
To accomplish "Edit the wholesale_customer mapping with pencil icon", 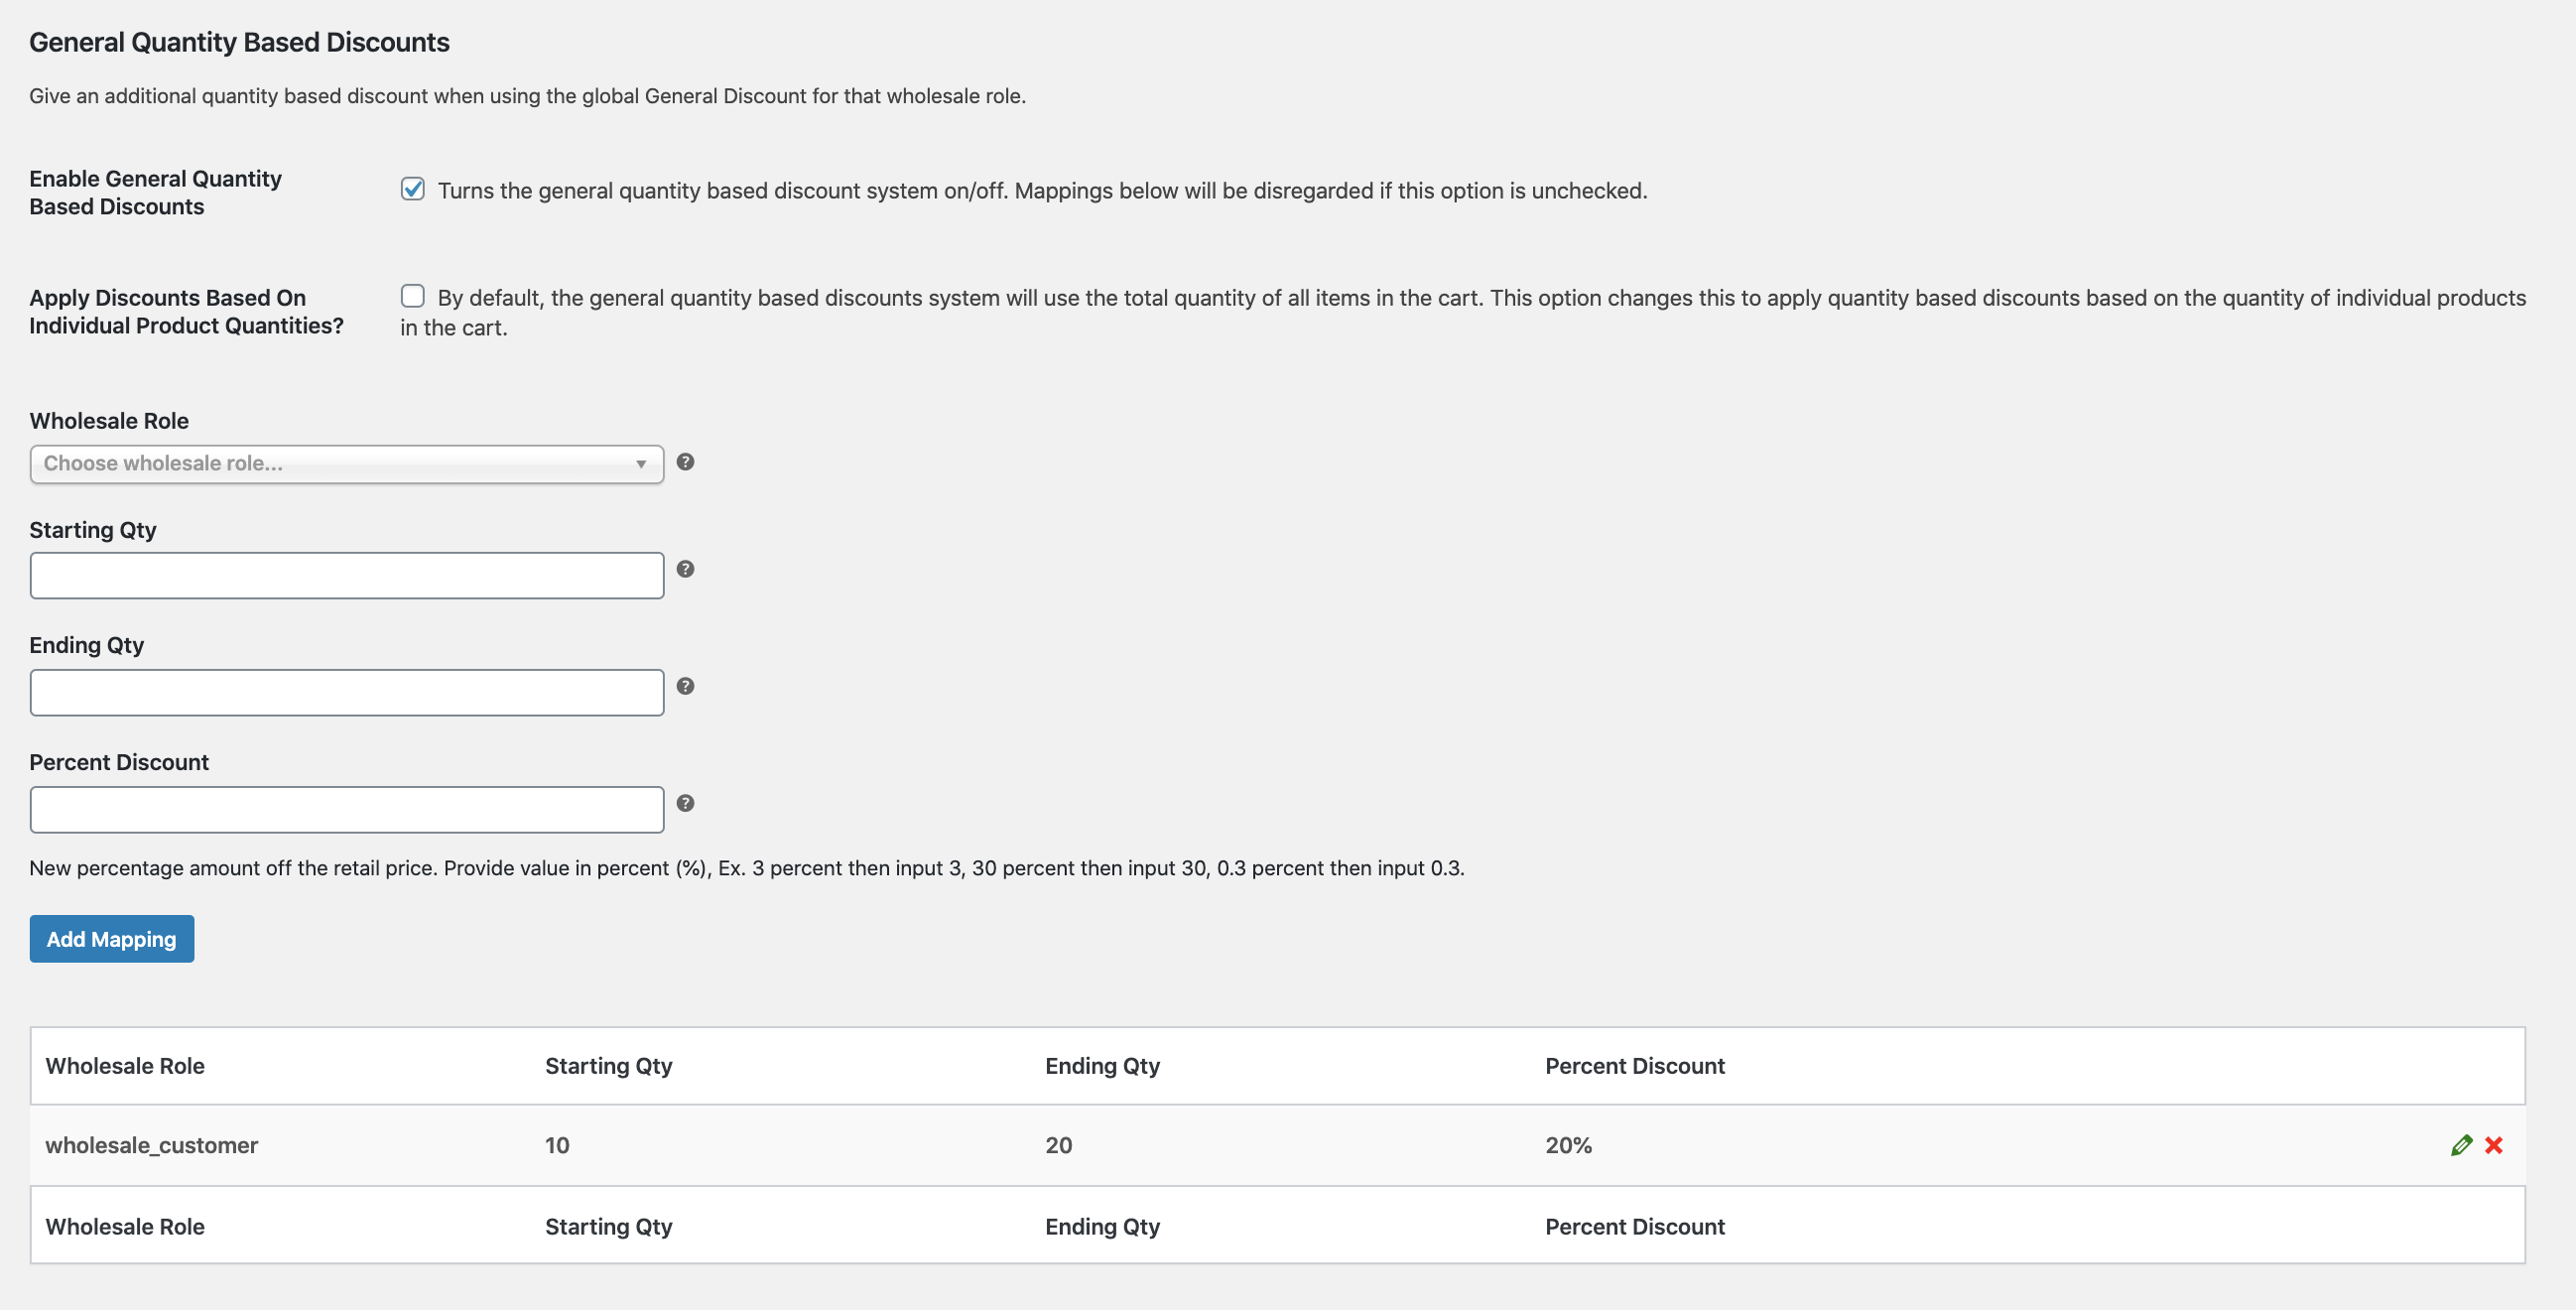I will 2461,1145.
